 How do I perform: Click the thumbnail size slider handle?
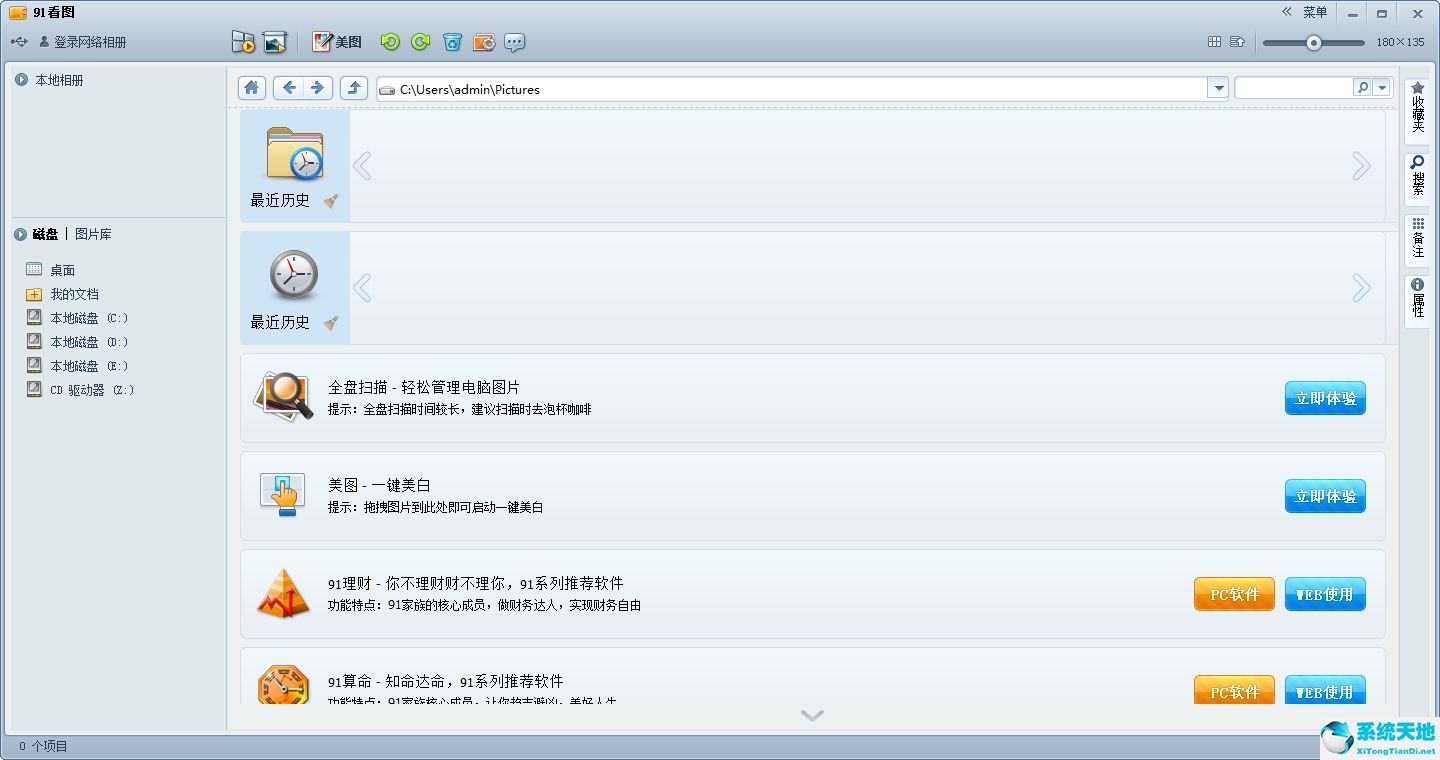(1314, 43)
